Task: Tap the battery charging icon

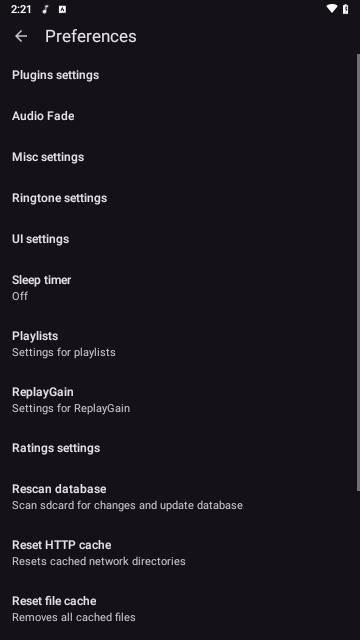Action: click(345, 9)
